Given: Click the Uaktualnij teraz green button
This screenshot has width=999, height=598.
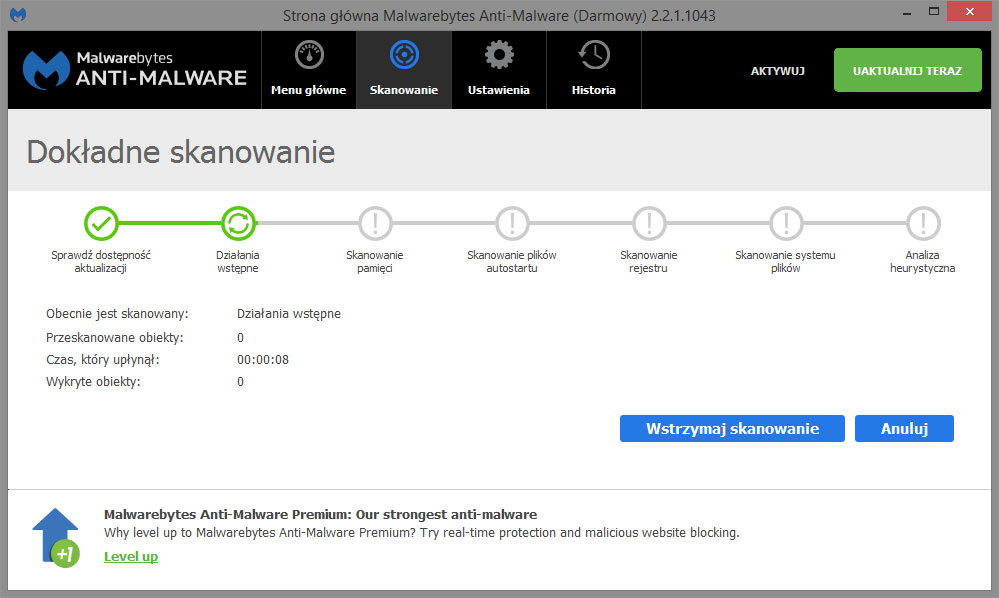Looking at the screenshot, I should pyautogui.click(x=907, y=71).
